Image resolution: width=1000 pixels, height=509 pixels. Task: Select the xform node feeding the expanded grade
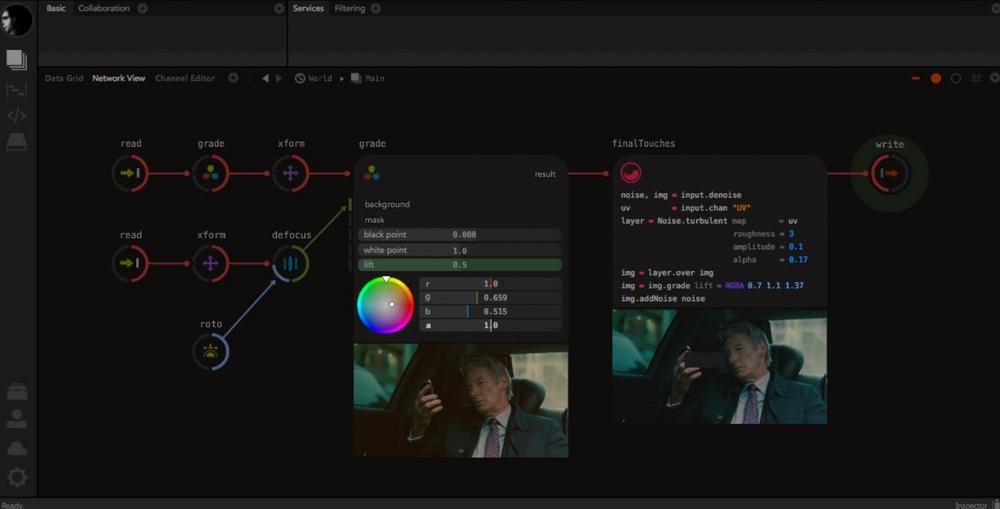click(x=290, y=173)
